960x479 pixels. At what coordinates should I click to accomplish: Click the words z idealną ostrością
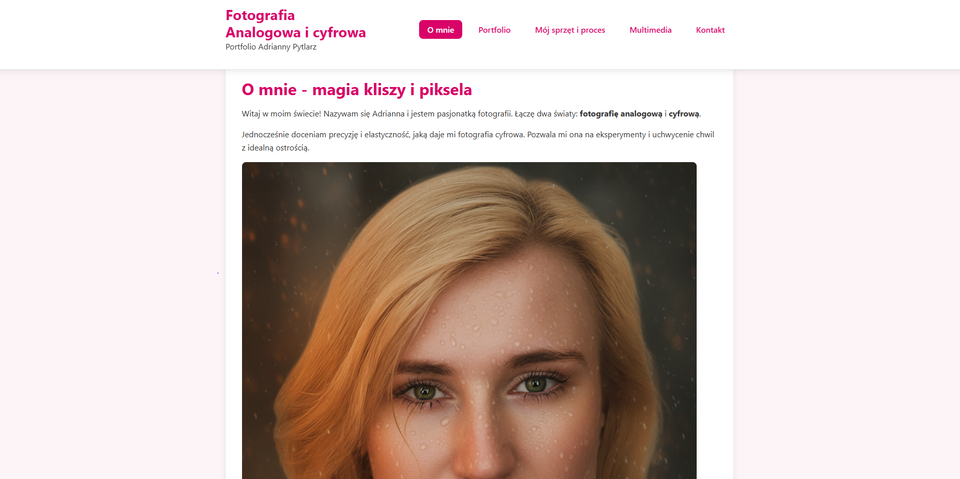pos(276,148)
